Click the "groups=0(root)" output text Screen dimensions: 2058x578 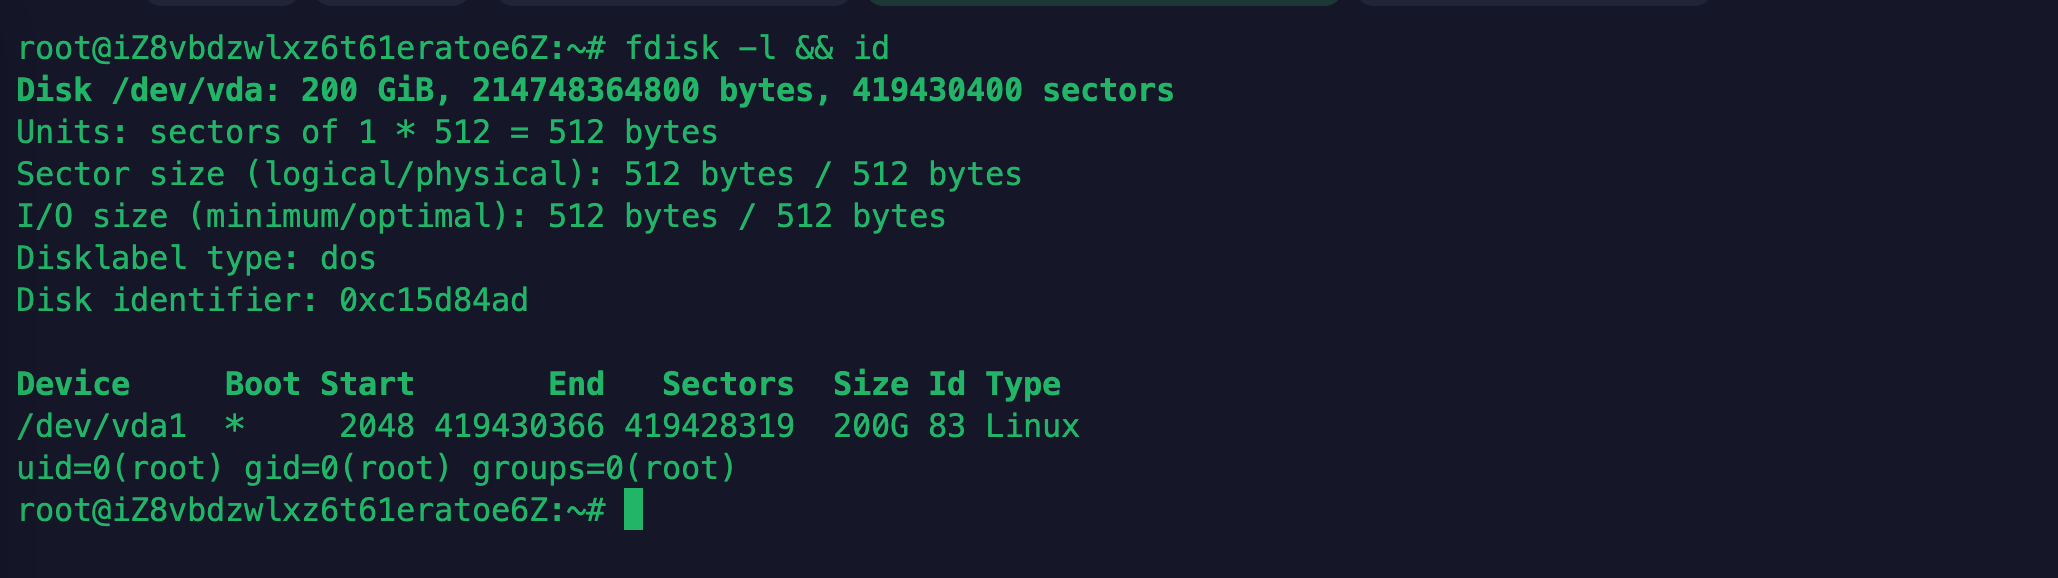click(604, 468)
